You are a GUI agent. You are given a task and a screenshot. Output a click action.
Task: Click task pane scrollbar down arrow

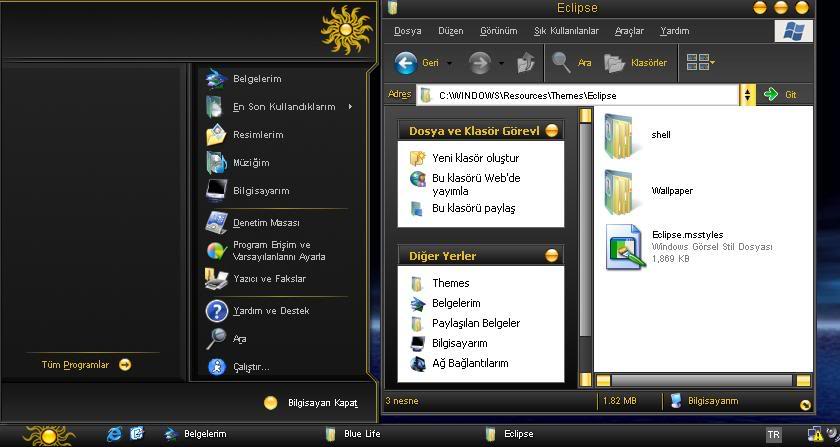coord(586,379)
